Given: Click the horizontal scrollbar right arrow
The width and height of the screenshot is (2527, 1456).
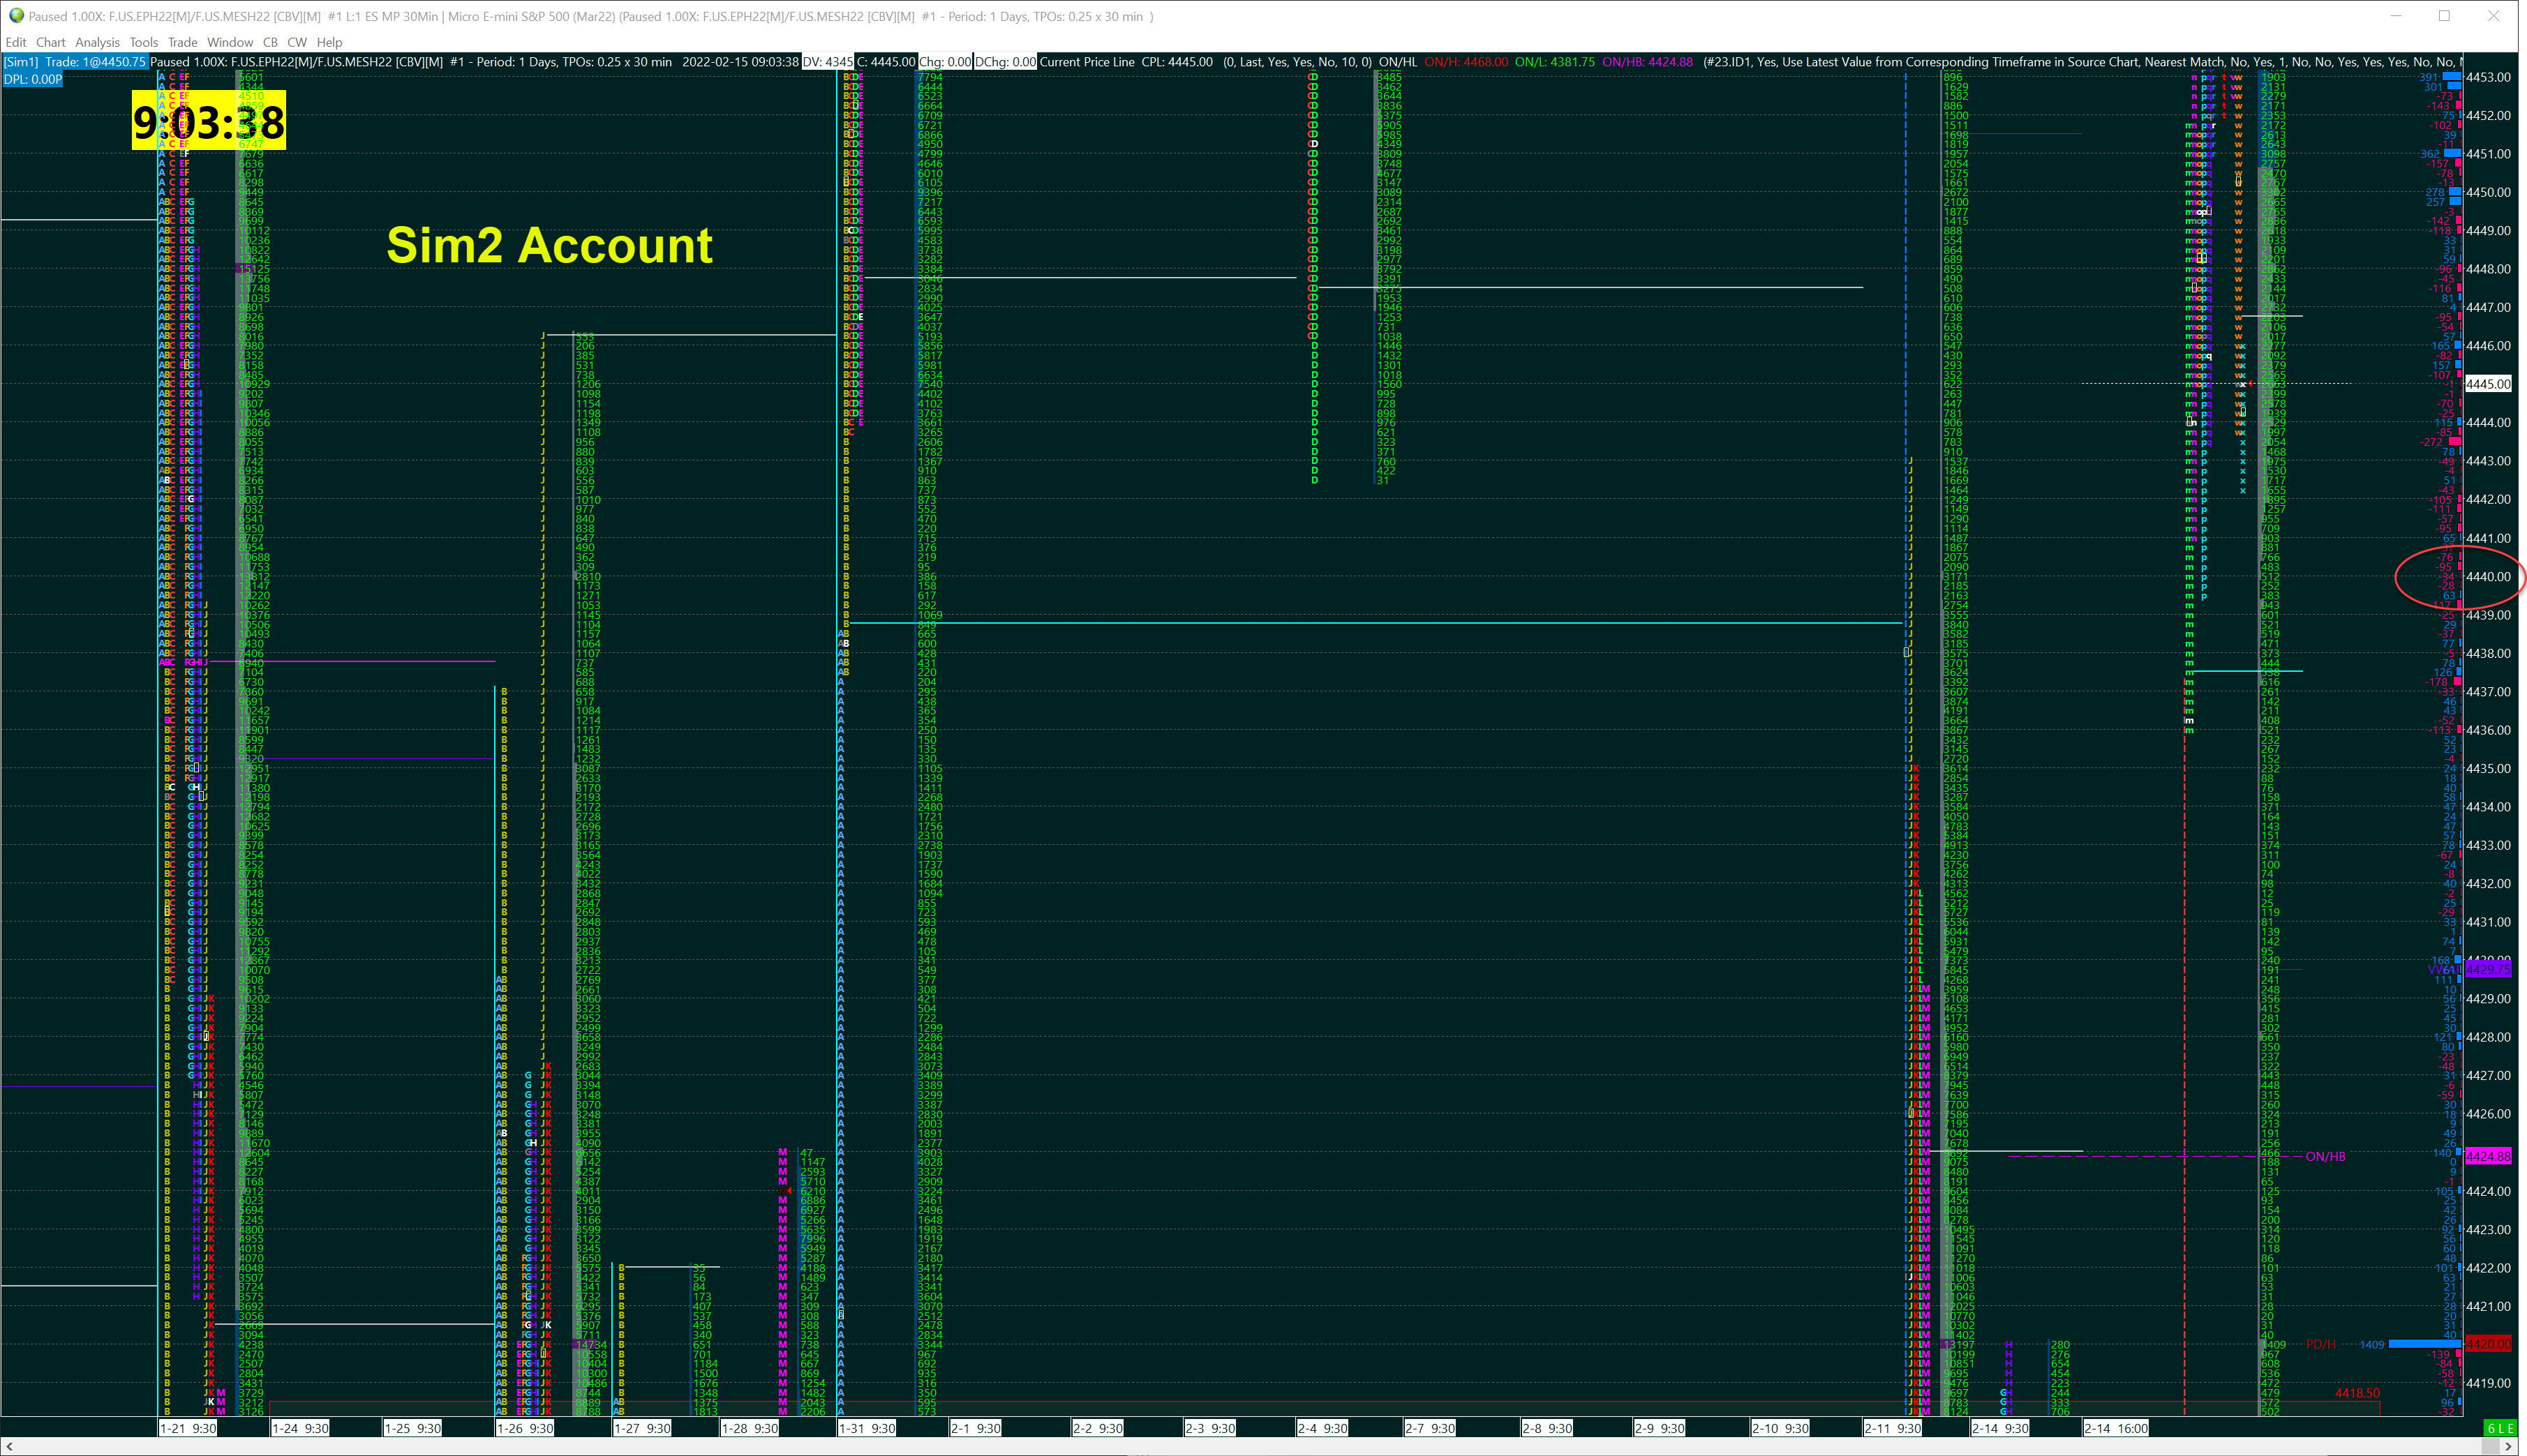Looking at the screenshot, I should (x=2509, y=1446).
